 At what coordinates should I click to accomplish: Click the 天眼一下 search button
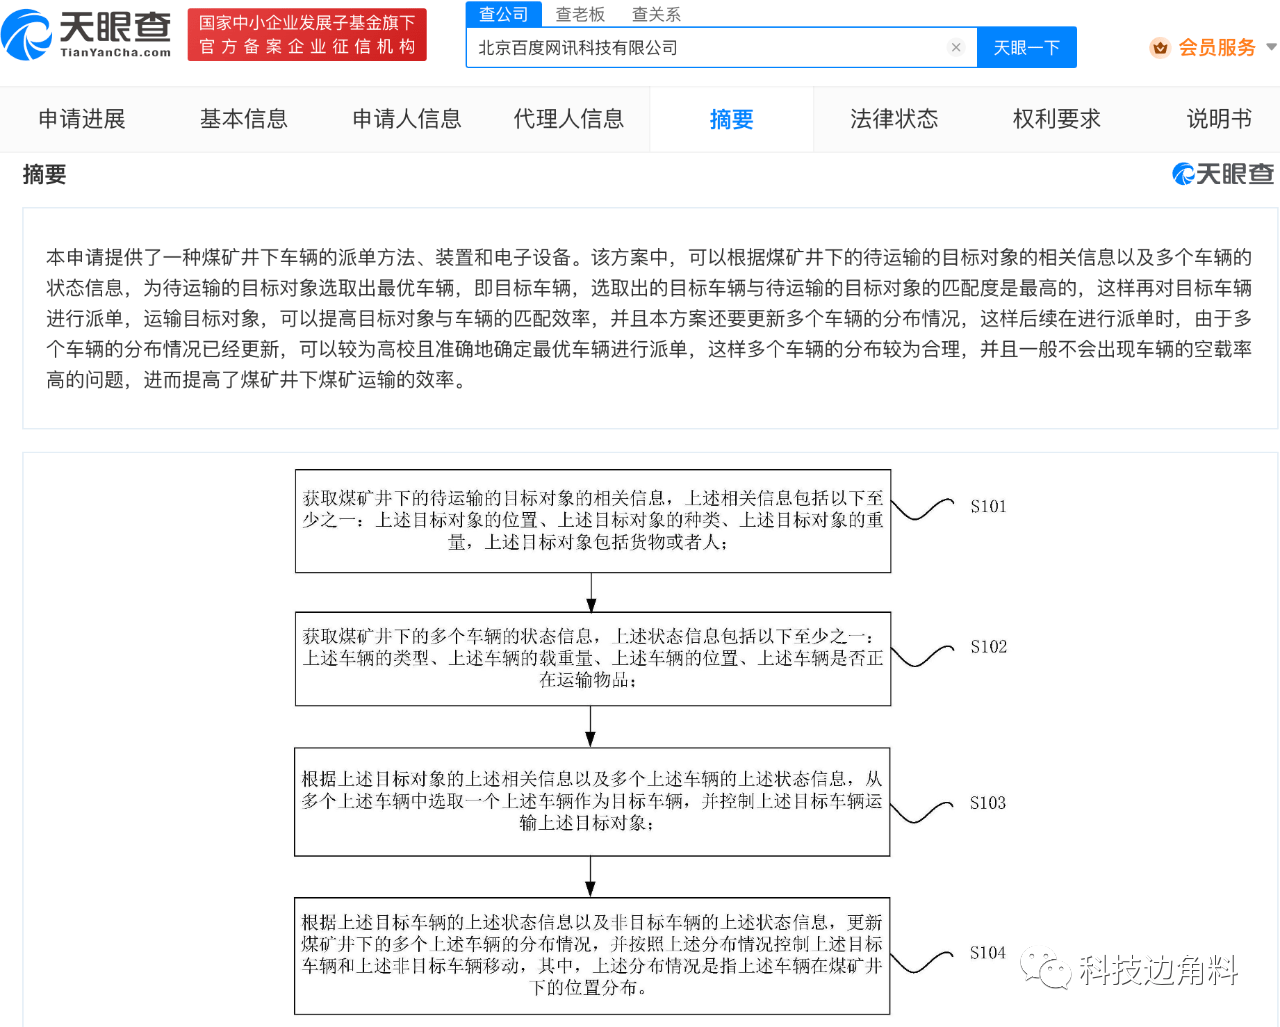(x=1027, y=48)
